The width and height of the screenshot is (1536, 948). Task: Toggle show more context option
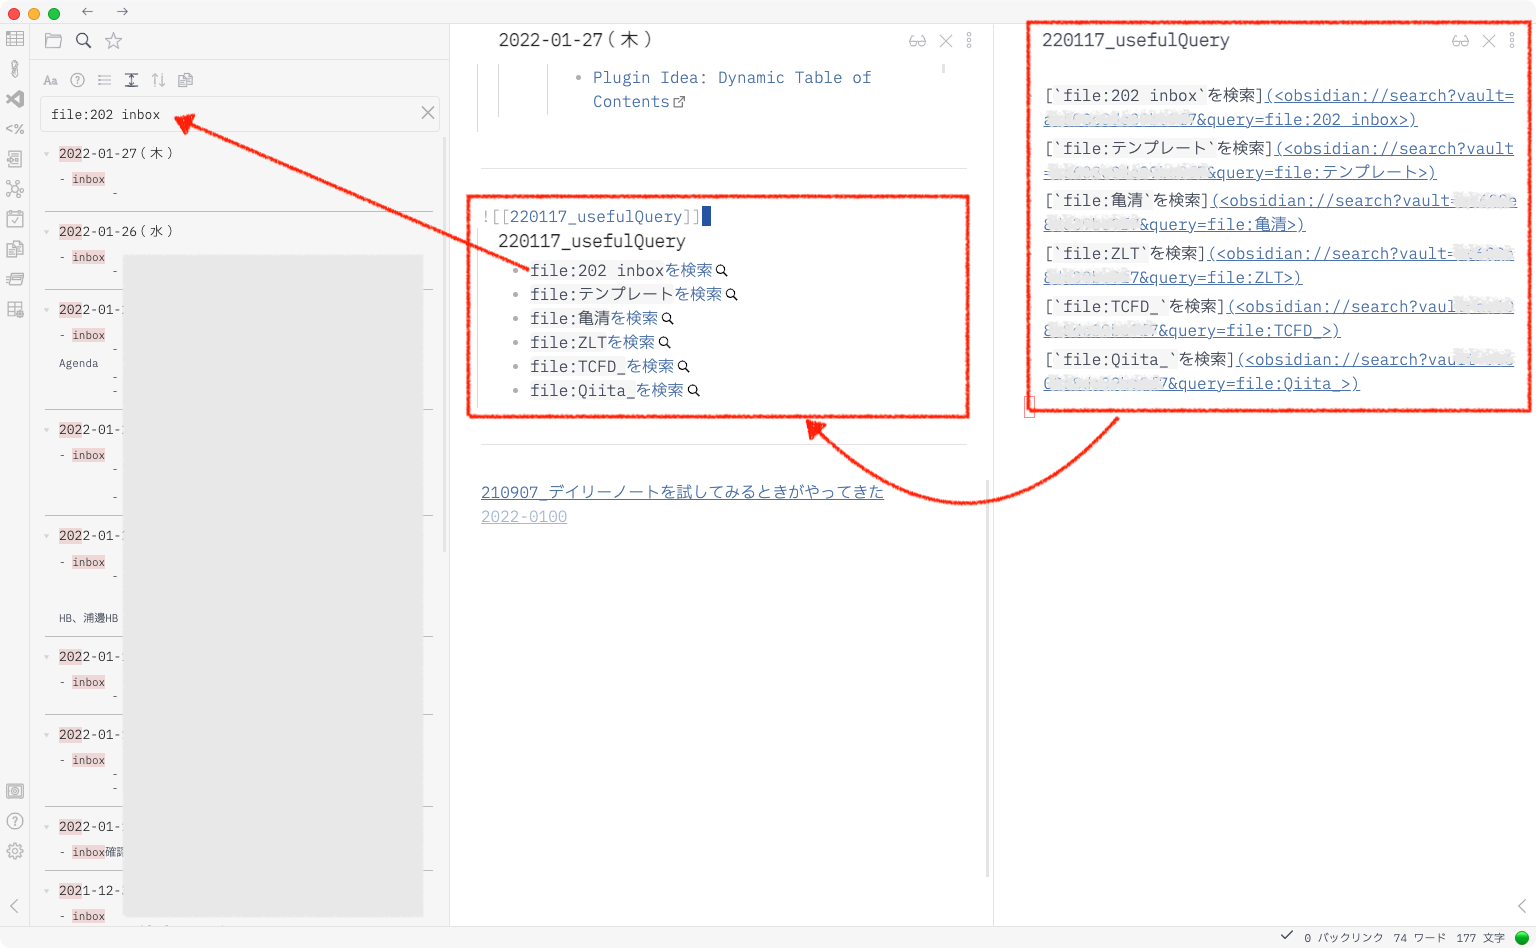click(131, 80)
